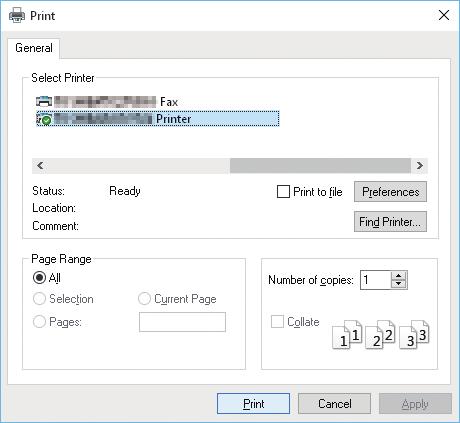
Task: Click the printer list right scroll arrow
Action: (420, 165)
